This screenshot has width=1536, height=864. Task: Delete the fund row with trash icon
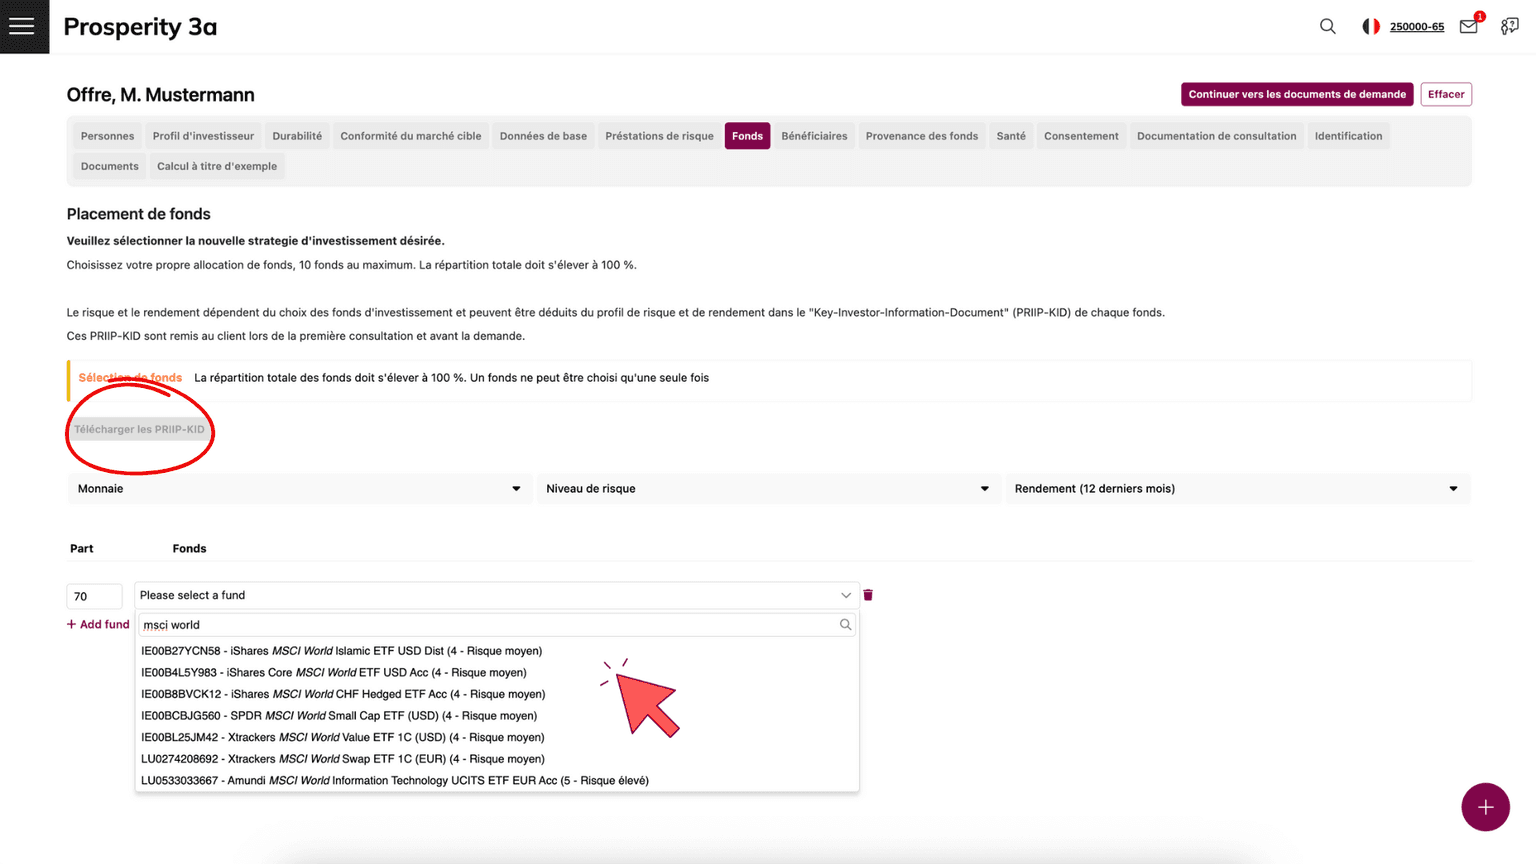[x=868, y=595]
